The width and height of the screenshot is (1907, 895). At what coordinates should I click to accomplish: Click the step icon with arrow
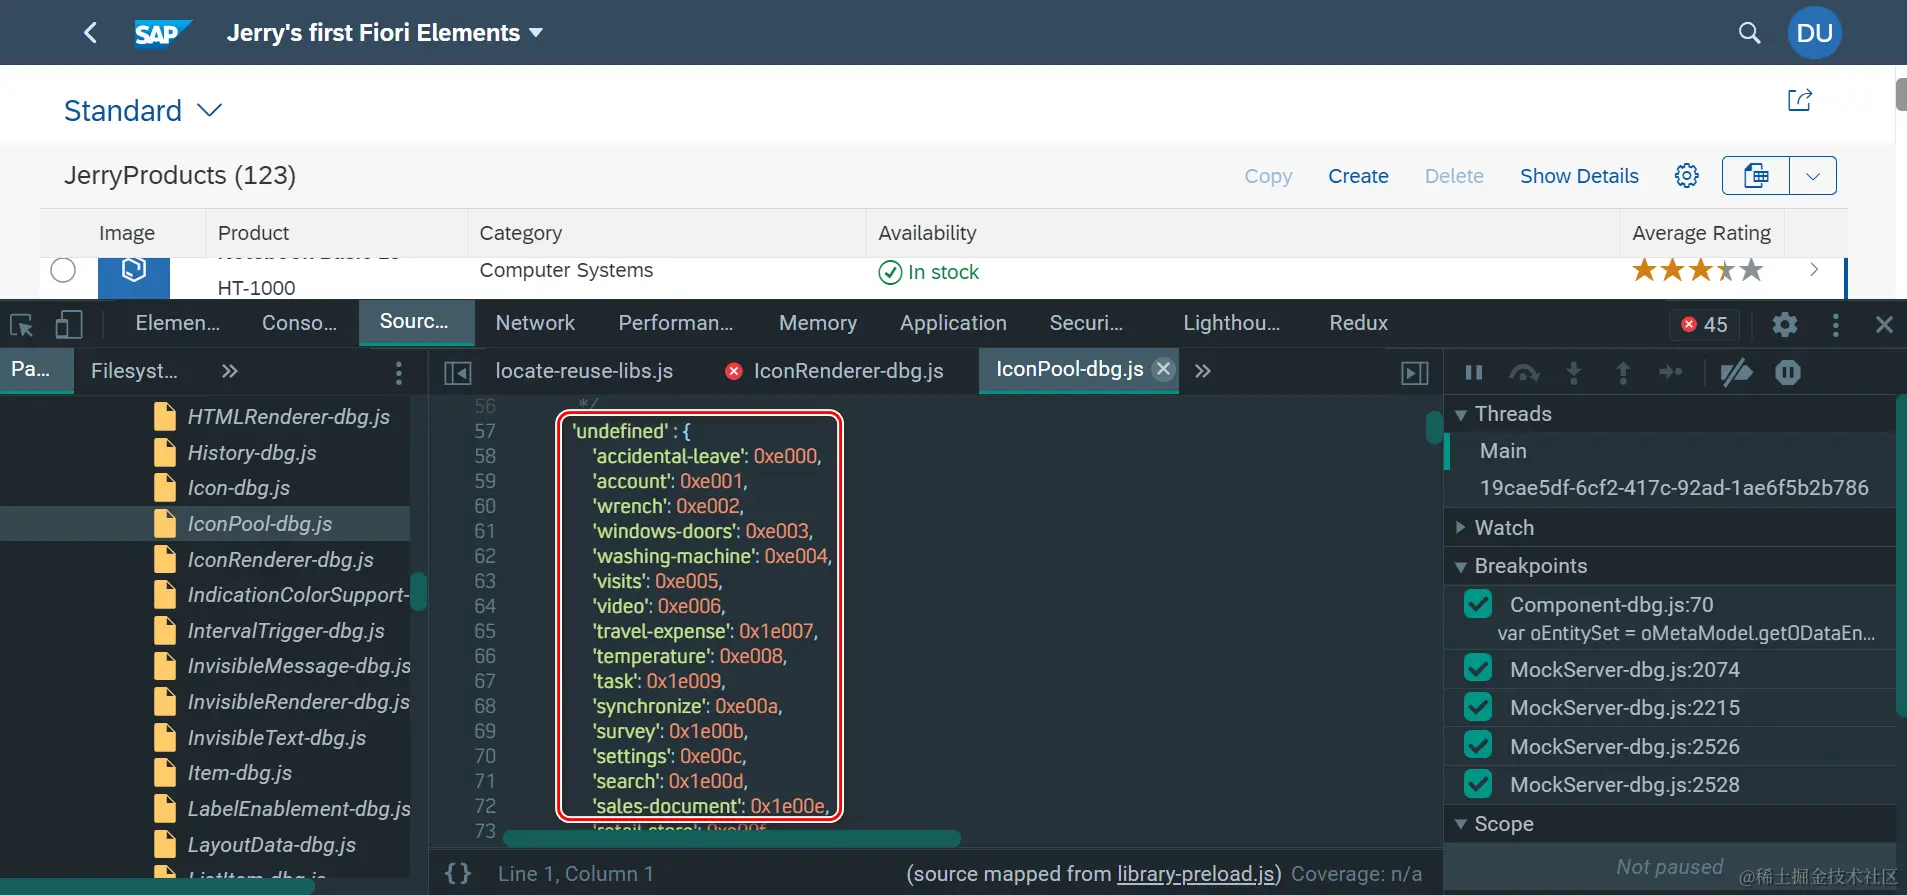[1671, 372]
